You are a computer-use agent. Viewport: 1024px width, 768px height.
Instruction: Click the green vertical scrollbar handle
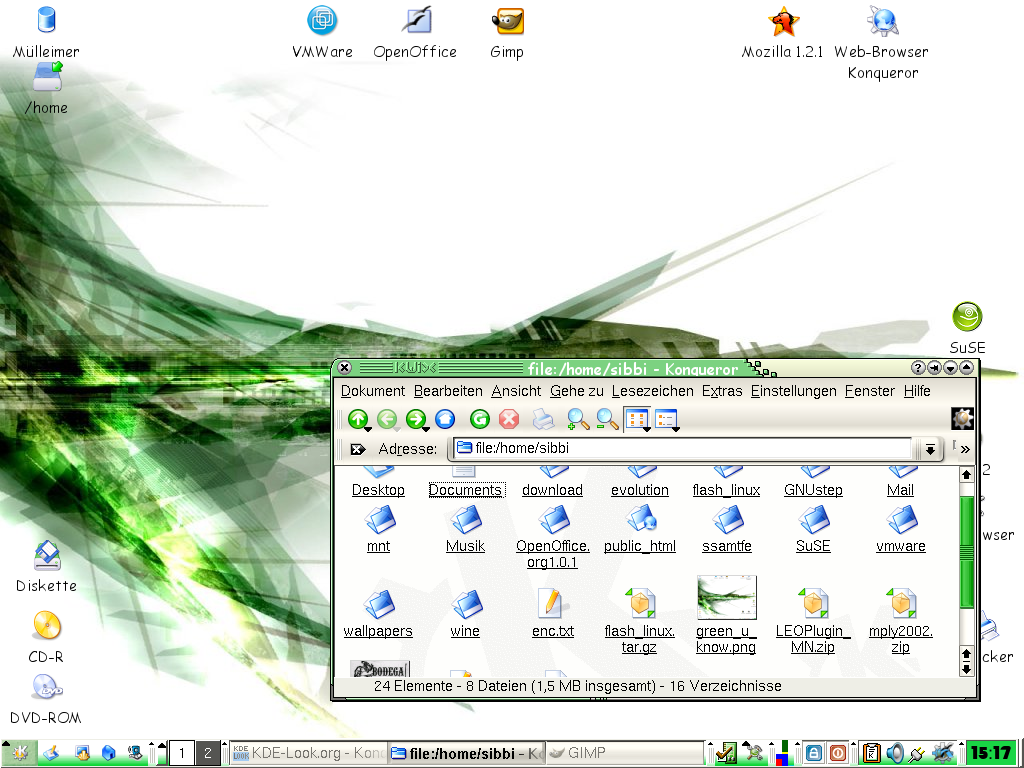click(x=967, y=552)
